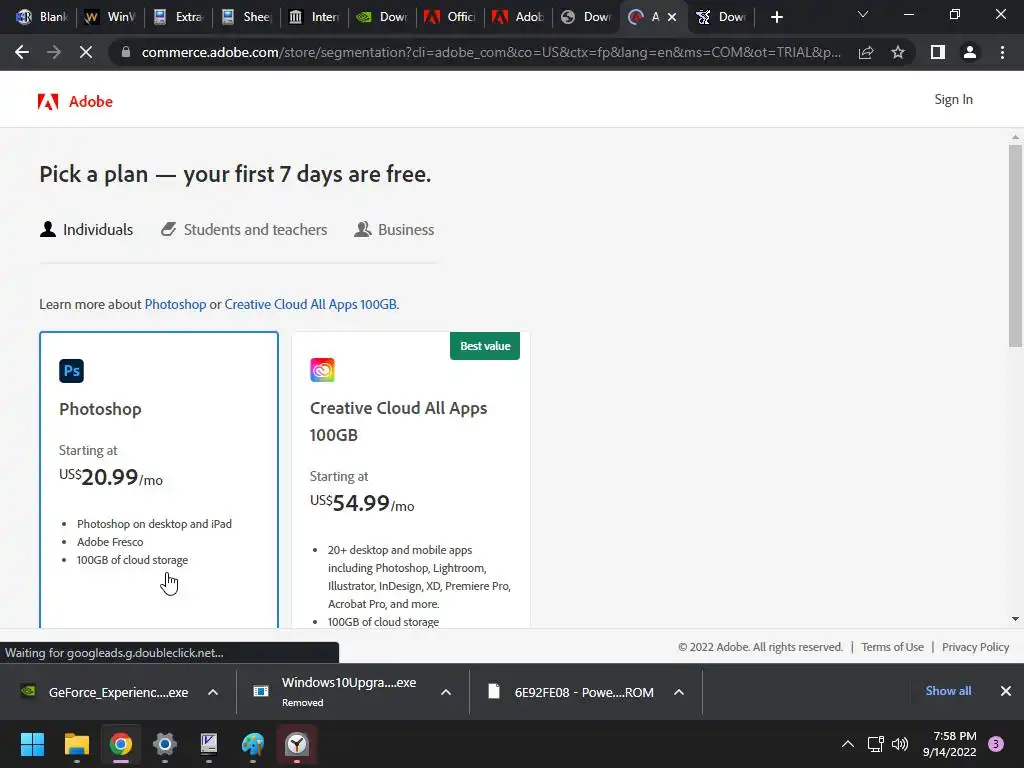Open the volume control in system tray
The height and width of the screenshot is (768, 1024).
pyautogui.click(x=900, y=744)
